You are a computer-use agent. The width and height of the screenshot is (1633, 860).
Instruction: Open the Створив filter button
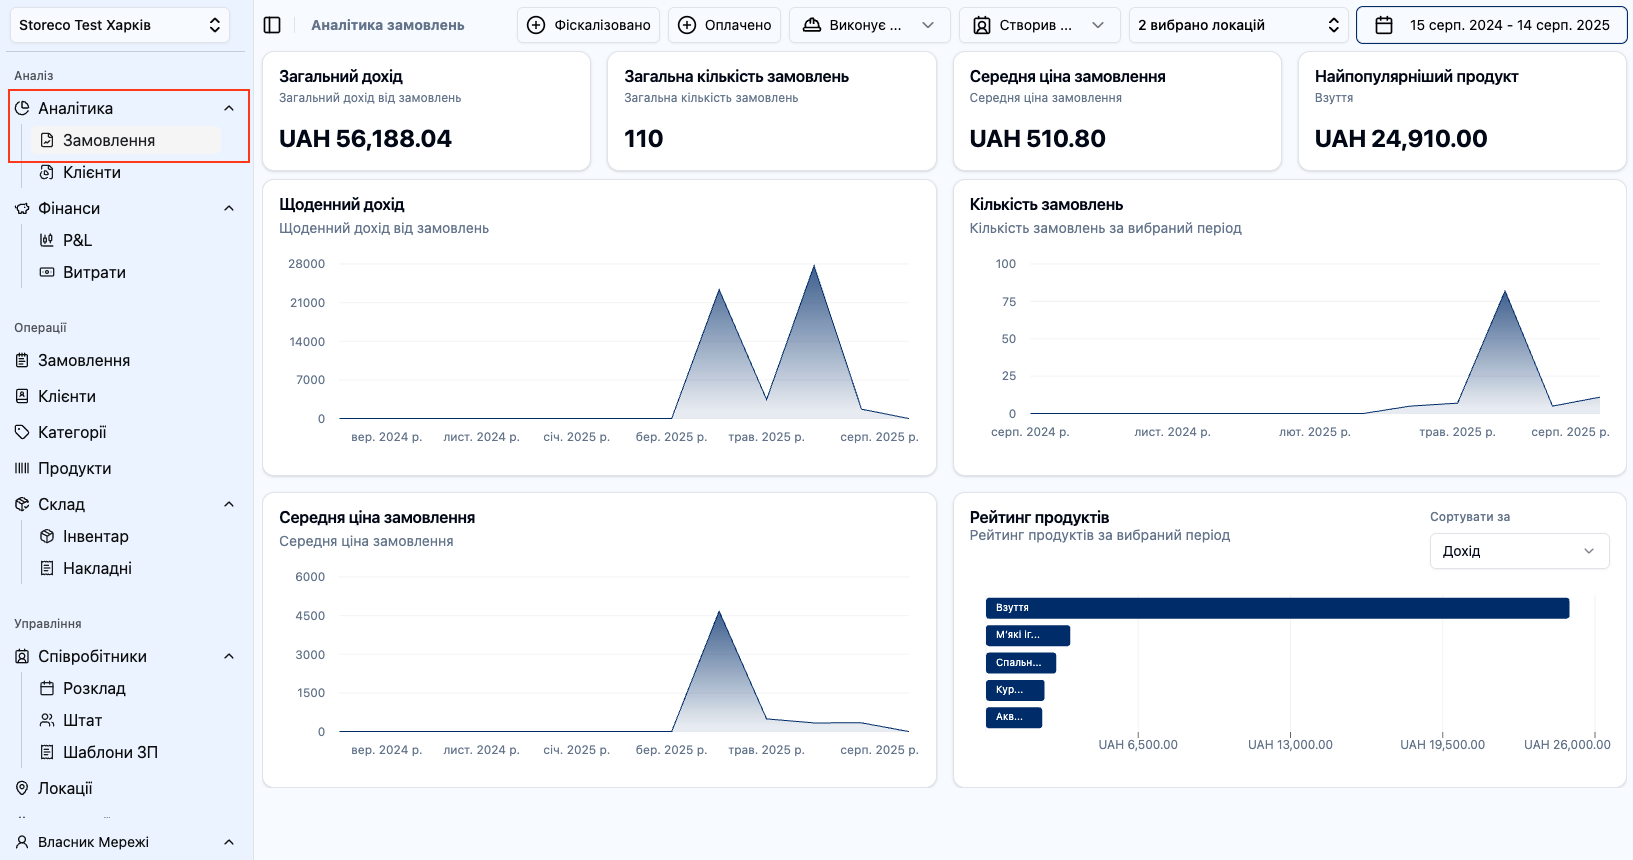tap(1038, 25)
